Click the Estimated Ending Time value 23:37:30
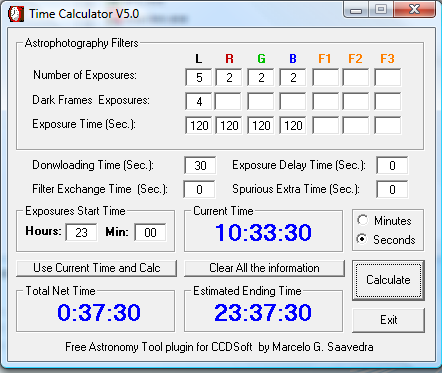Screen dimensions: 442x373 point(263,313)
